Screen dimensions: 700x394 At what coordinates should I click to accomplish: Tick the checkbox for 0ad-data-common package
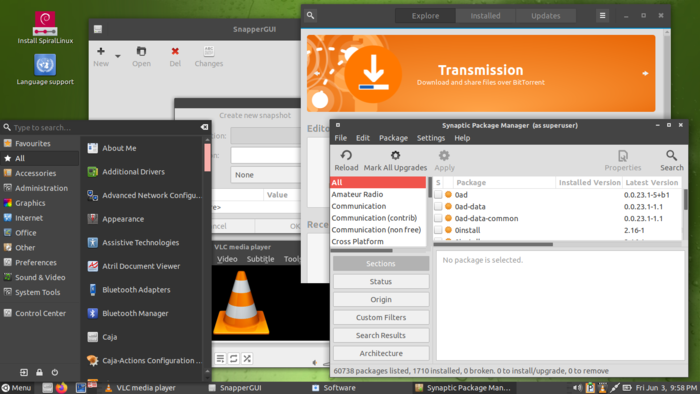tap(438, 218)
